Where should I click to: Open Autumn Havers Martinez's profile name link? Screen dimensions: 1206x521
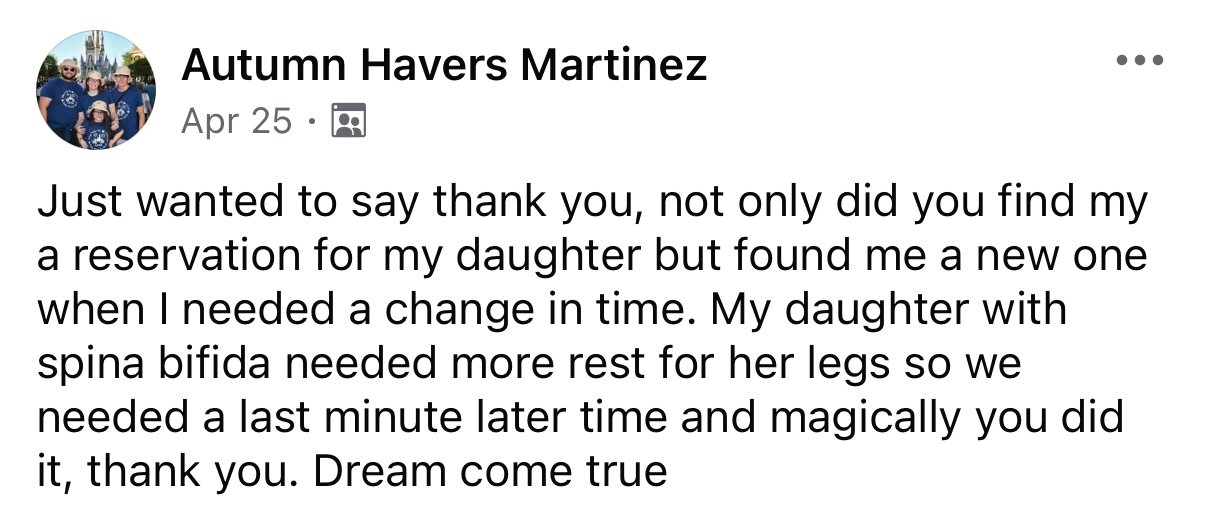[x=445, y=66]
